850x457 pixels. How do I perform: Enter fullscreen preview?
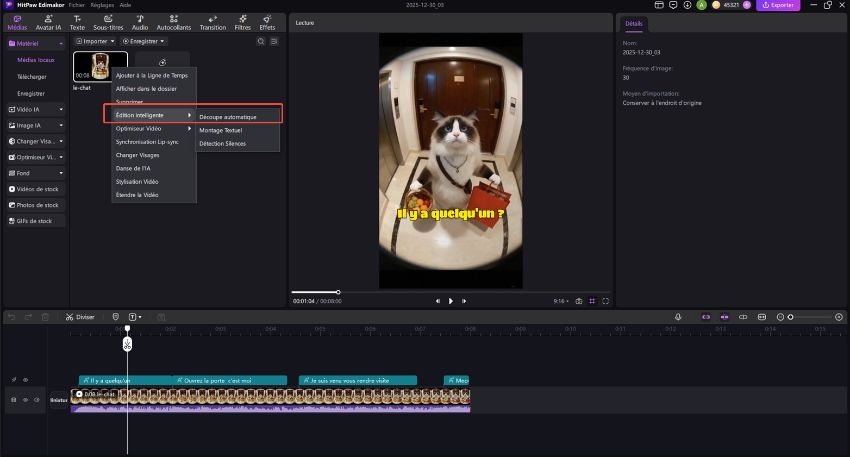point(606,301)
